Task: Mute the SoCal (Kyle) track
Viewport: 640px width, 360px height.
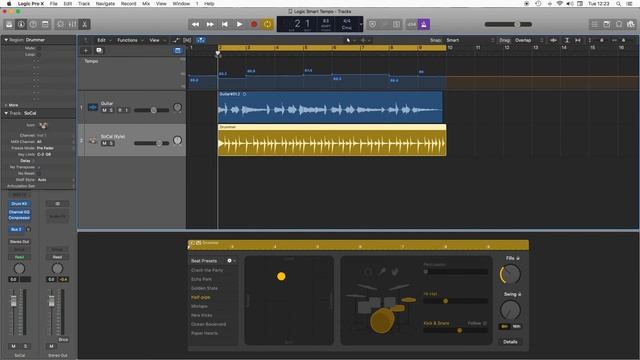Action: pyautogui.click(x=104, y=143)
